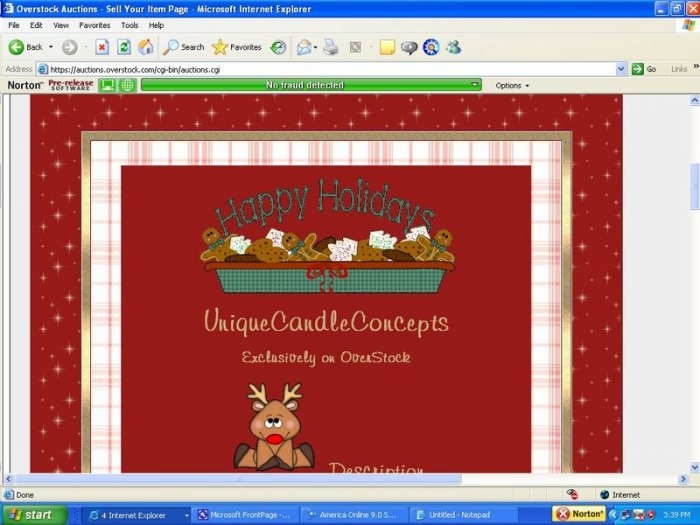Image resolution: width=700 pixels, height=525 pixels.
Task: Open the 4 Internet Explorer taskbar group
Action: tap(138, 515)
